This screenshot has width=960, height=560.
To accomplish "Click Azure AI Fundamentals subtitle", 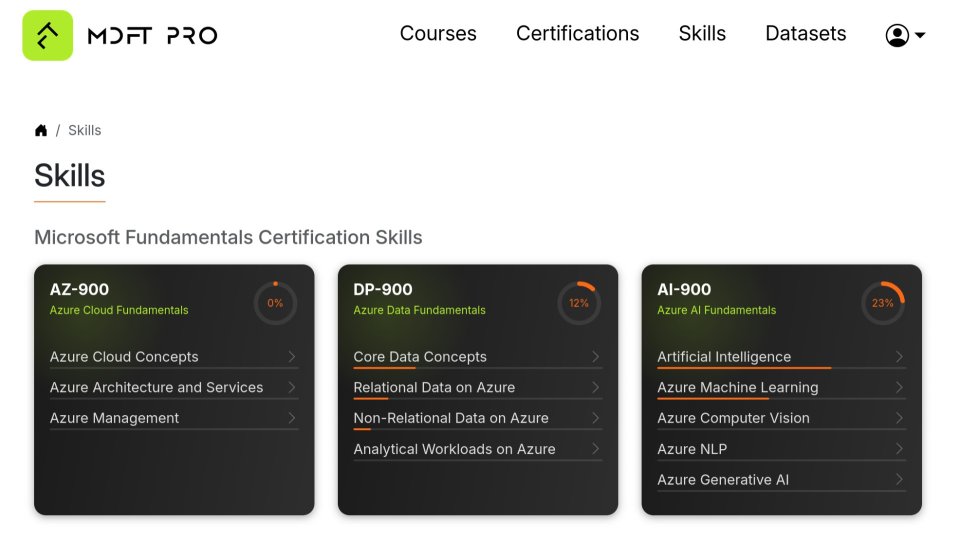I will tap(716, 310).
